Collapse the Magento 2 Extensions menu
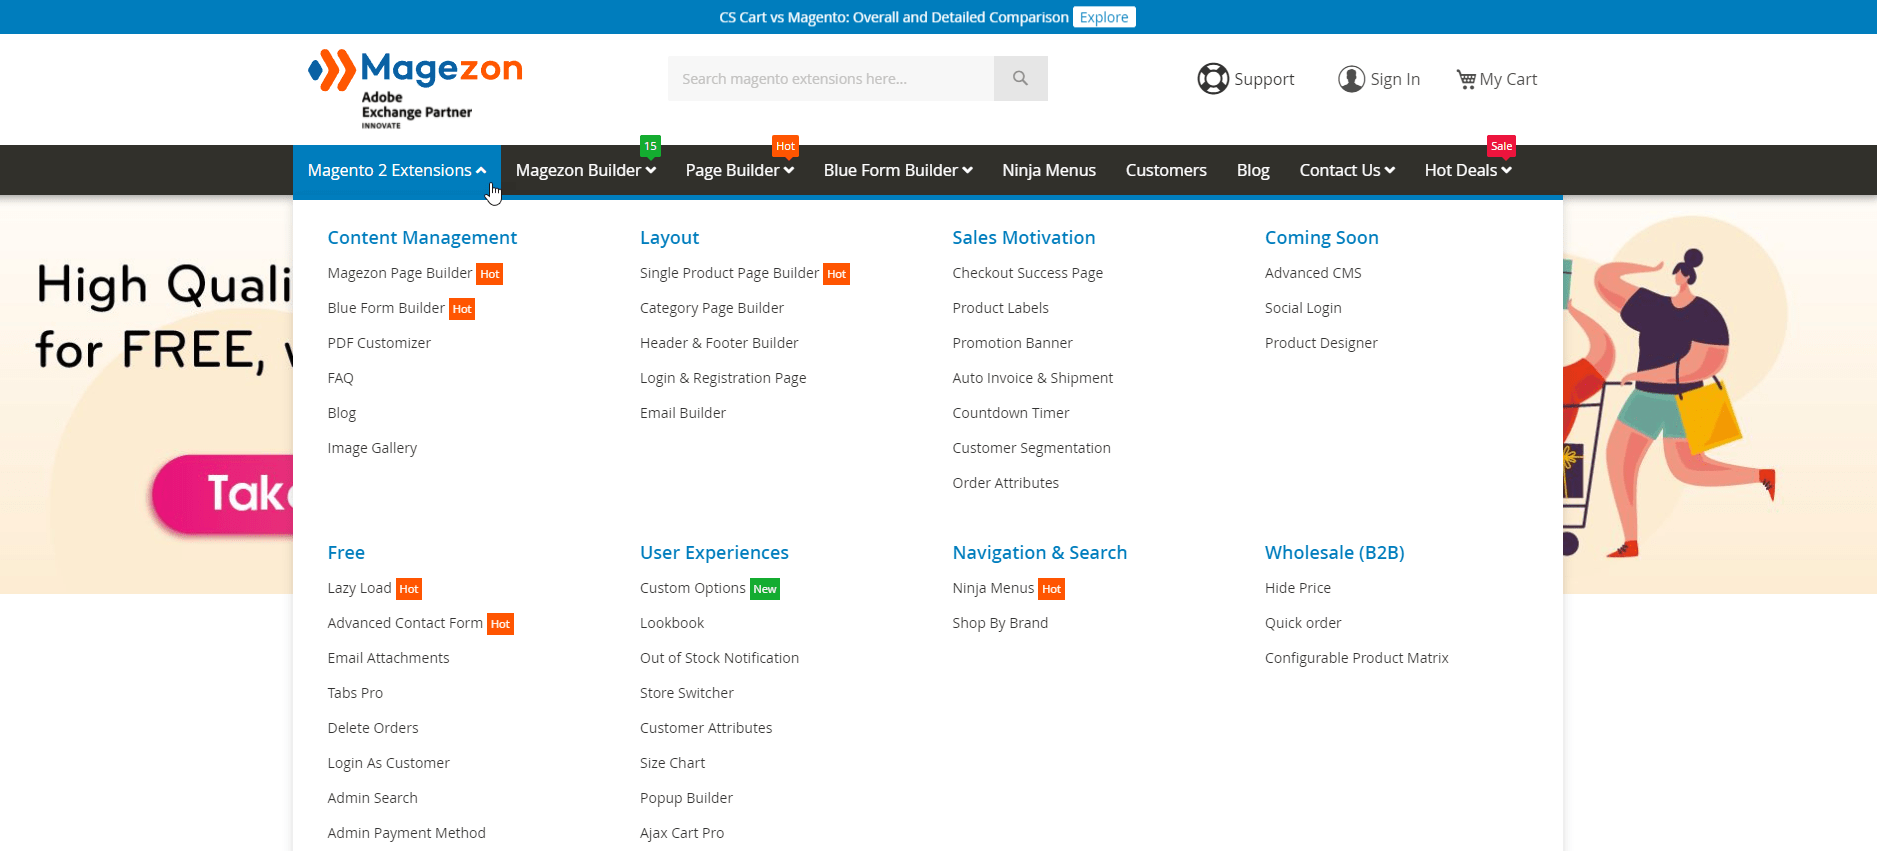Image resolution: width=1877 pixels, height=851 pixels. point(397,170)
